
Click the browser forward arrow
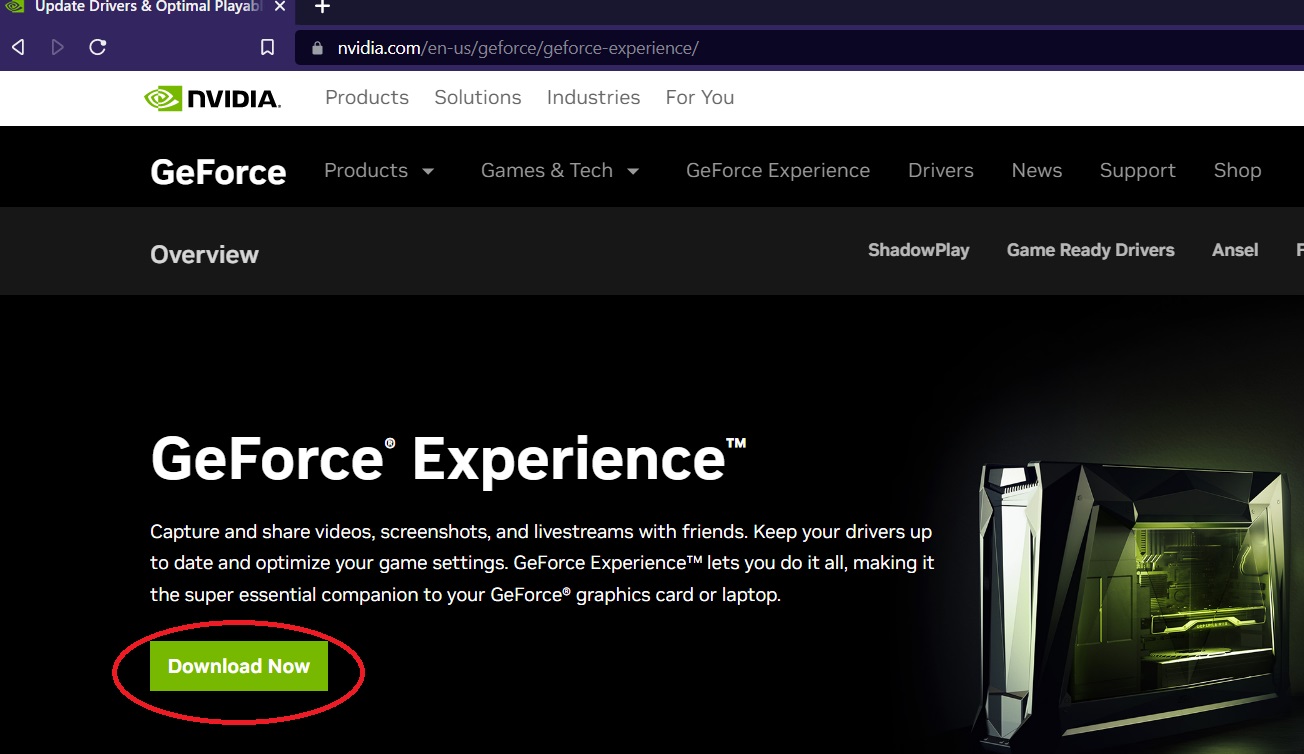pos(58,47)
